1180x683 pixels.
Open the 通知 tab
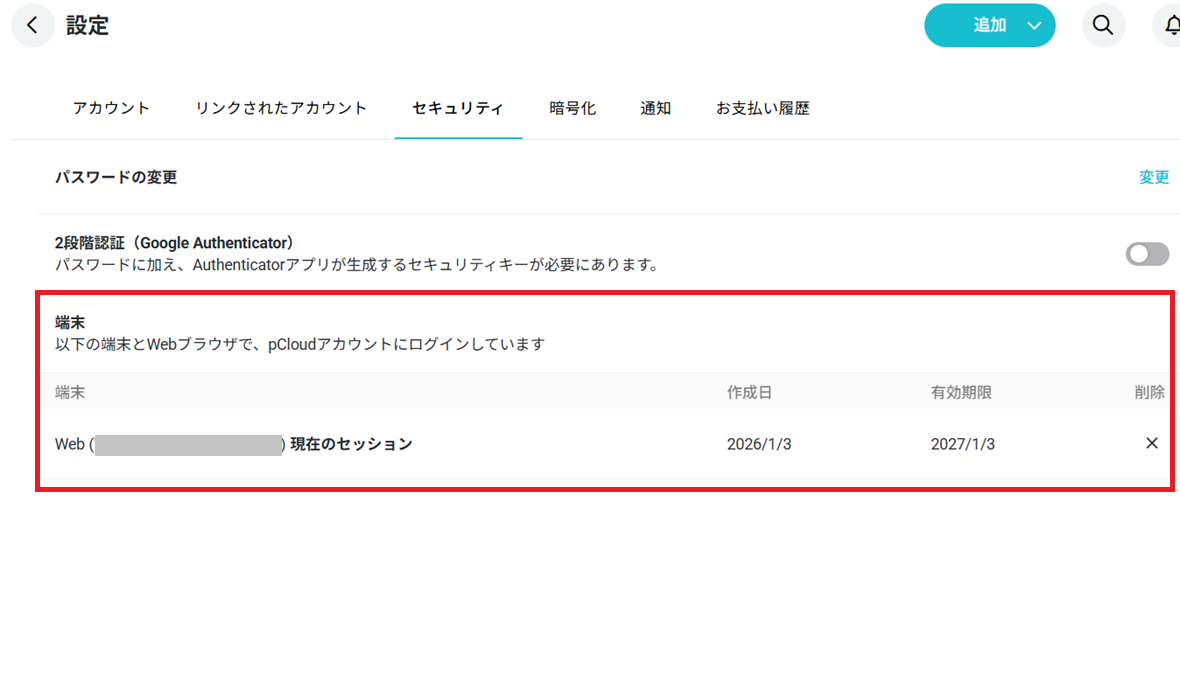click(655, 108)
